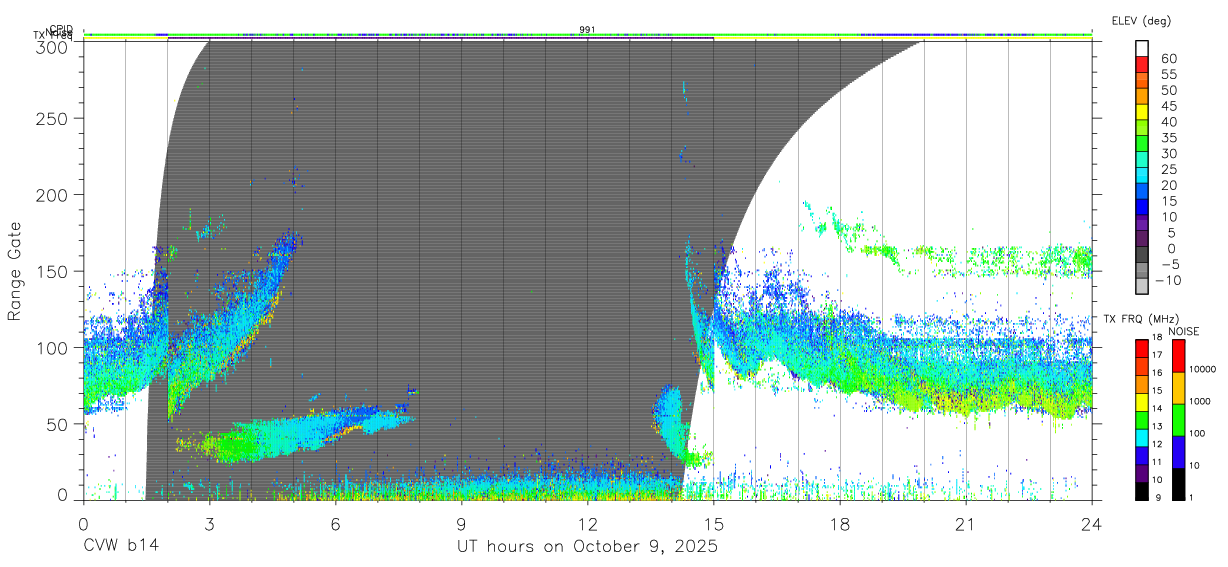This screenshot has height=567, width=1228.
Task: Click the 'UT hours on October 9, 2025' label
Action: click(x=587, y=546)
